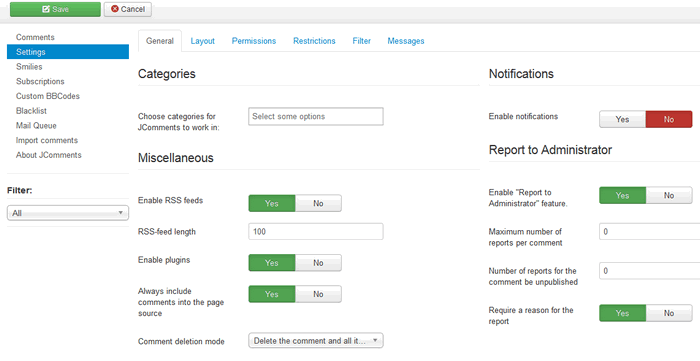
Task: Set Enable plugins to Yes
Action: pyautogui.click(x=271, y=263)
